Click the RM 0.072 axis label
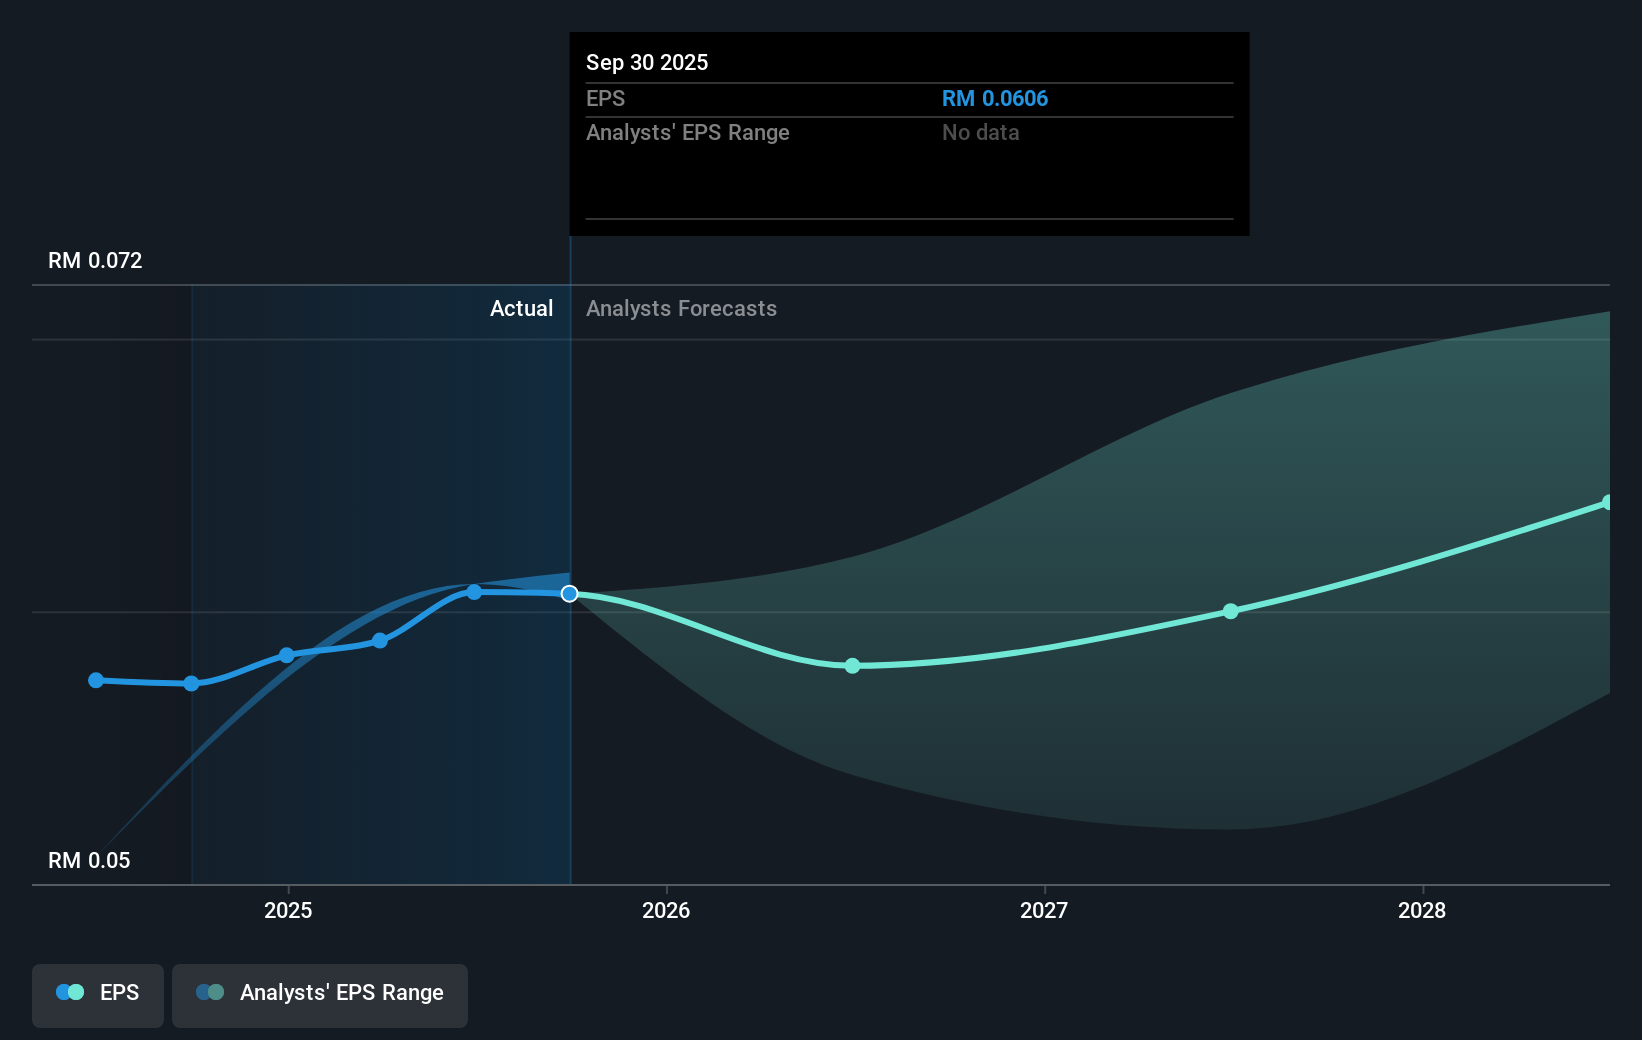This screenshot has height=1040, width=1642. 95,261
